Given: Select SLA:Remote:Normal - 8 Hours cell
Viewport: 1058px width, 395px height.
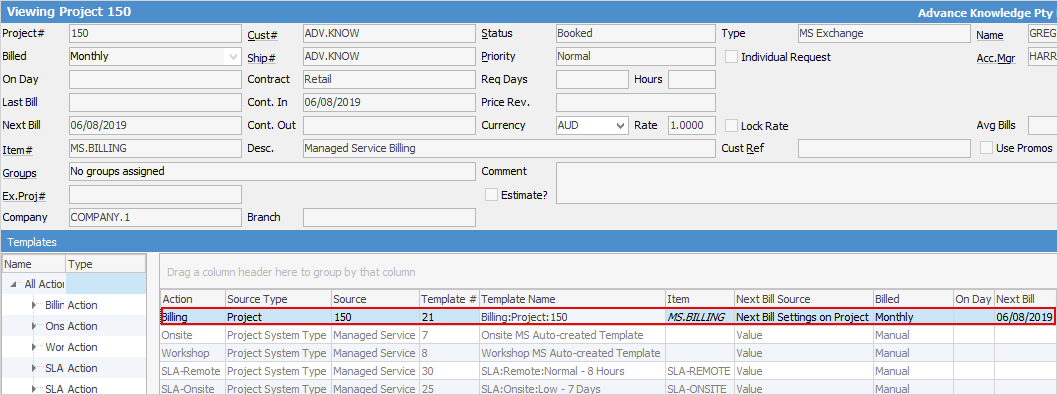Looking at the screenshot, I should (571, 371).
